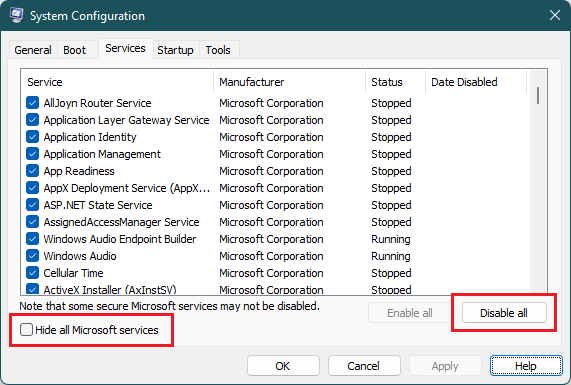
Task: Click Stopped status of ASP.NET State Service
Action: coord(391,205)
